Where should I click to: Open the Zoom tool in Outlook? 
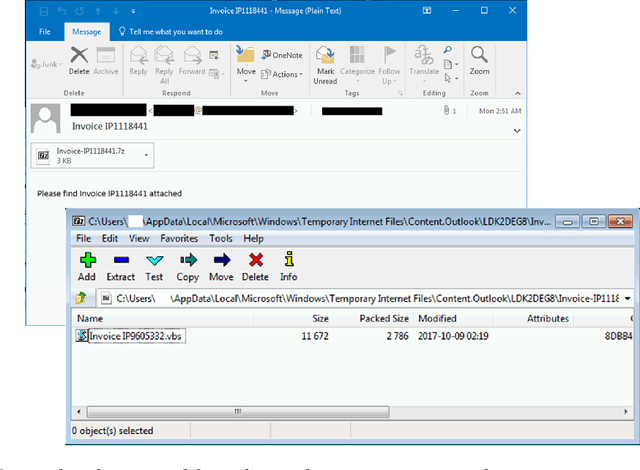[479, 59]
